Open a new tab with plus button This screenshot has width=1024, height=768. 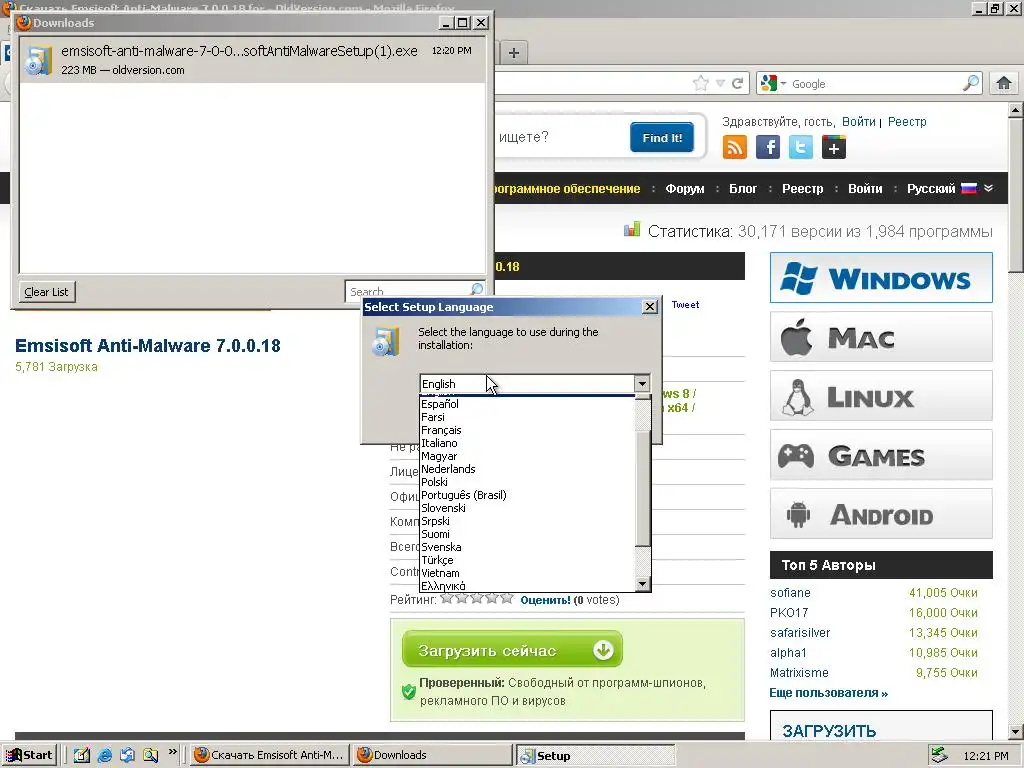tap(514, 53)
